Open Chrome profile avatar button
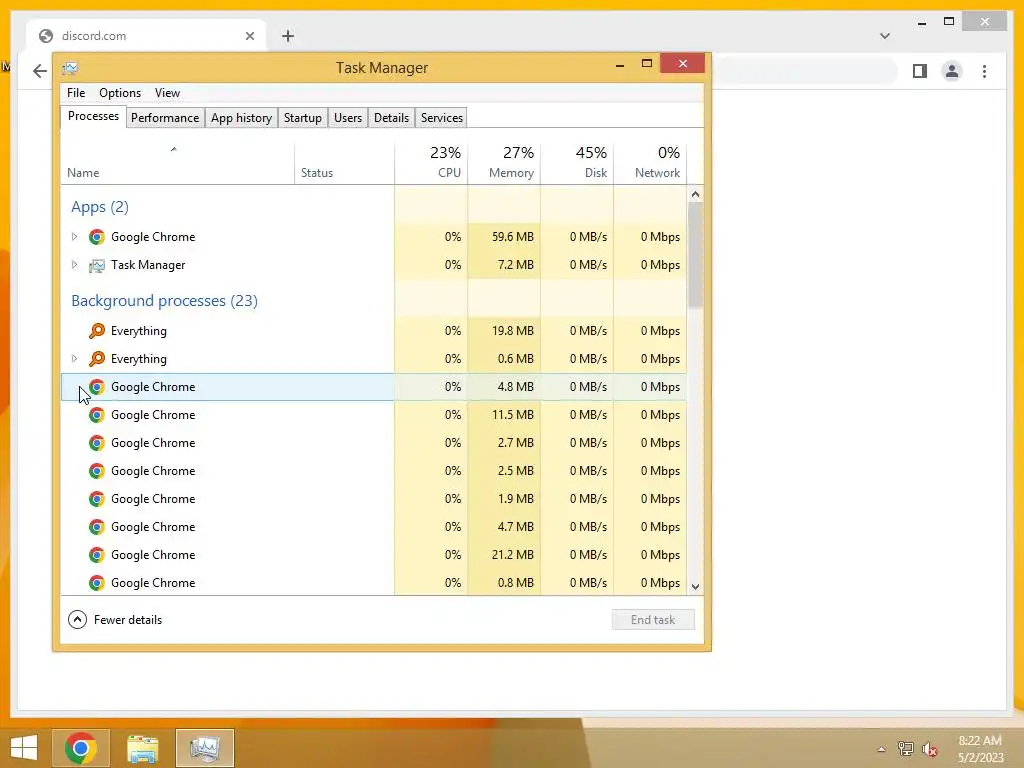The image size is (1024, 768). coord(952,71)
